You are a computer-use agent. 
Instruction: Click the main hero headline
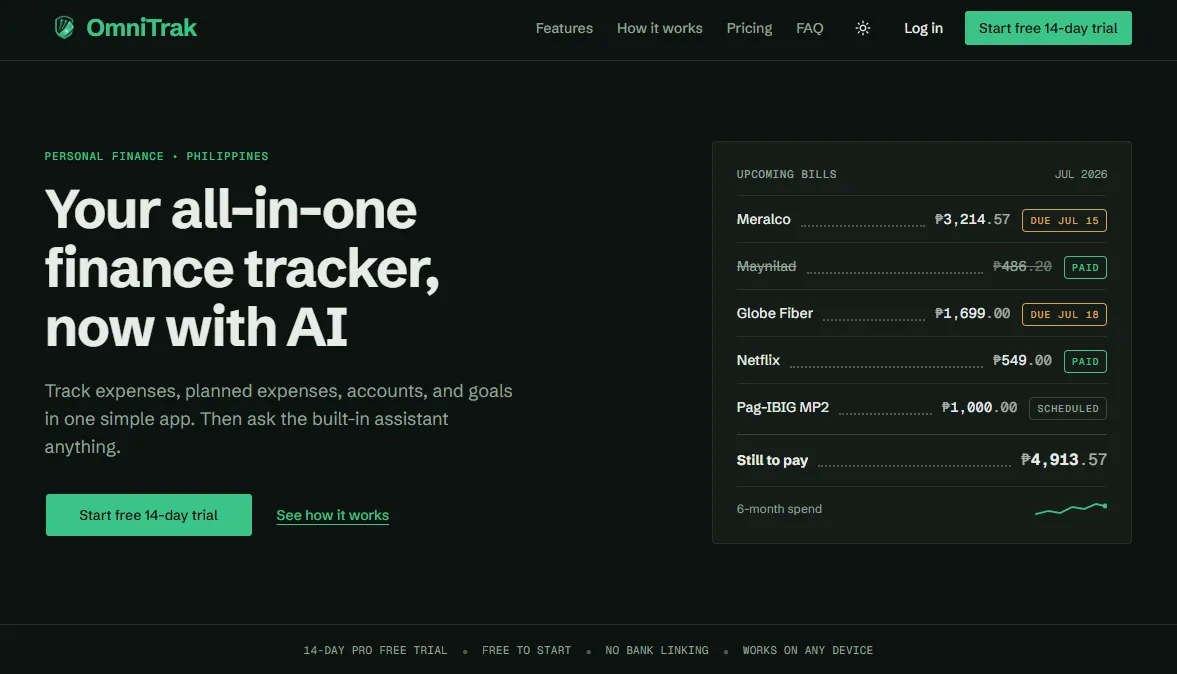tap(242, 268)
